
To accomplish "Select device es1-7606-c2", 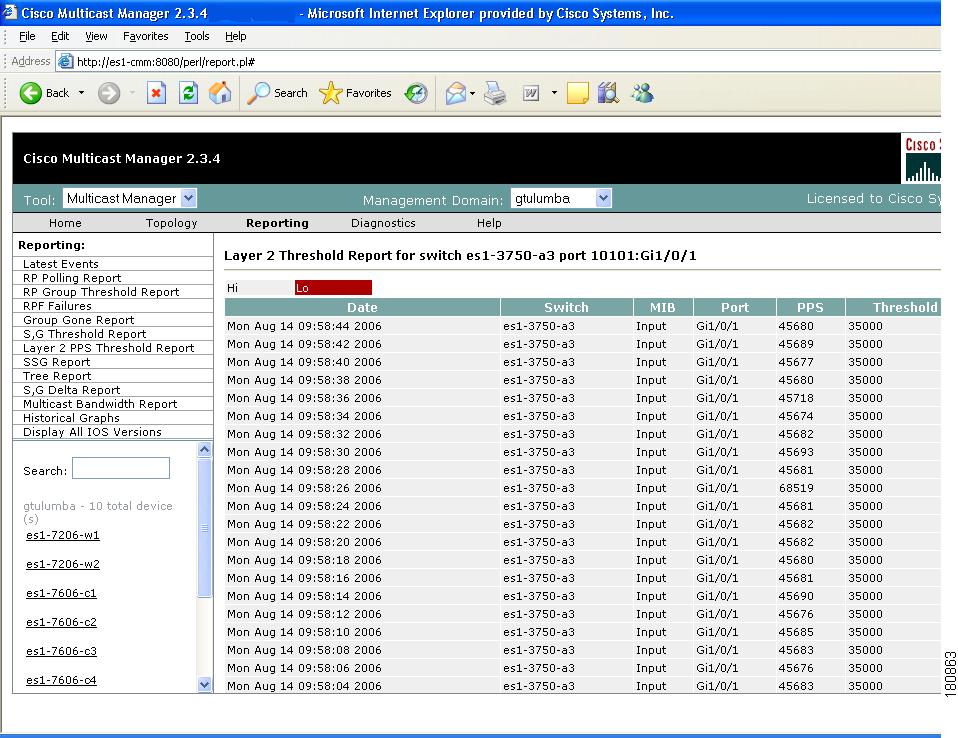I will tap(61, 622).
